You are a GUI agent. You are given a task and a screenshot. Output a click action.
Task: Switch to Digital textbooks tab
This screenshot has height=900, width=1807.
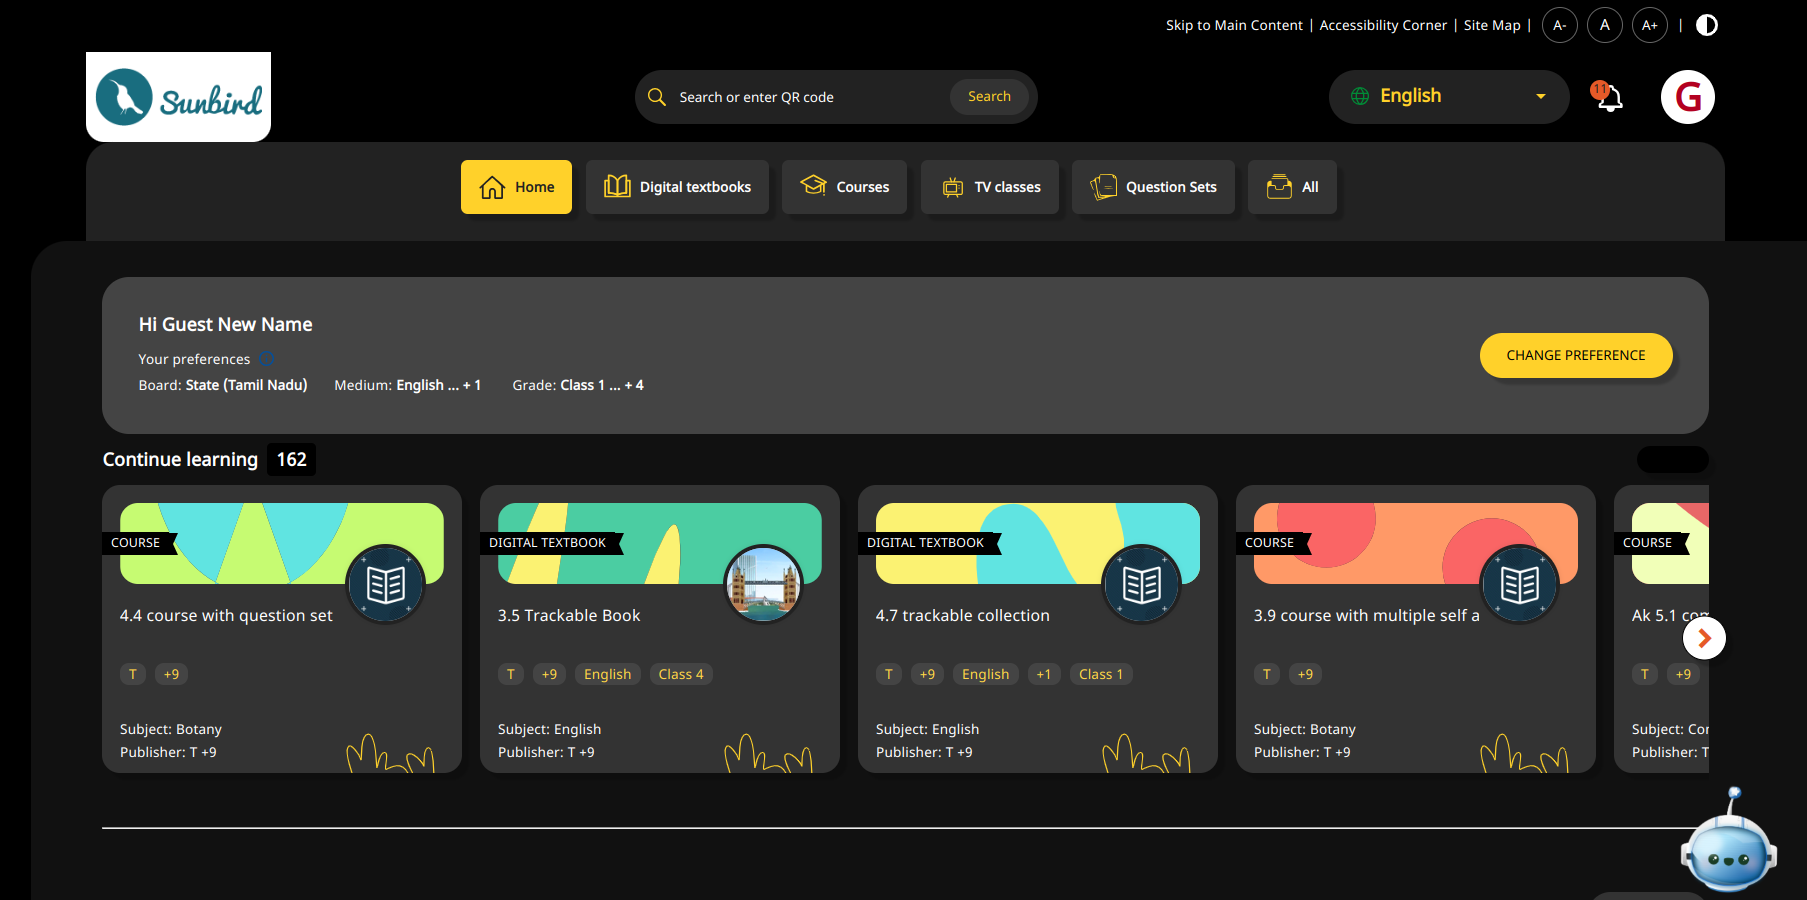pyautogui.click(x=677, y=187)
